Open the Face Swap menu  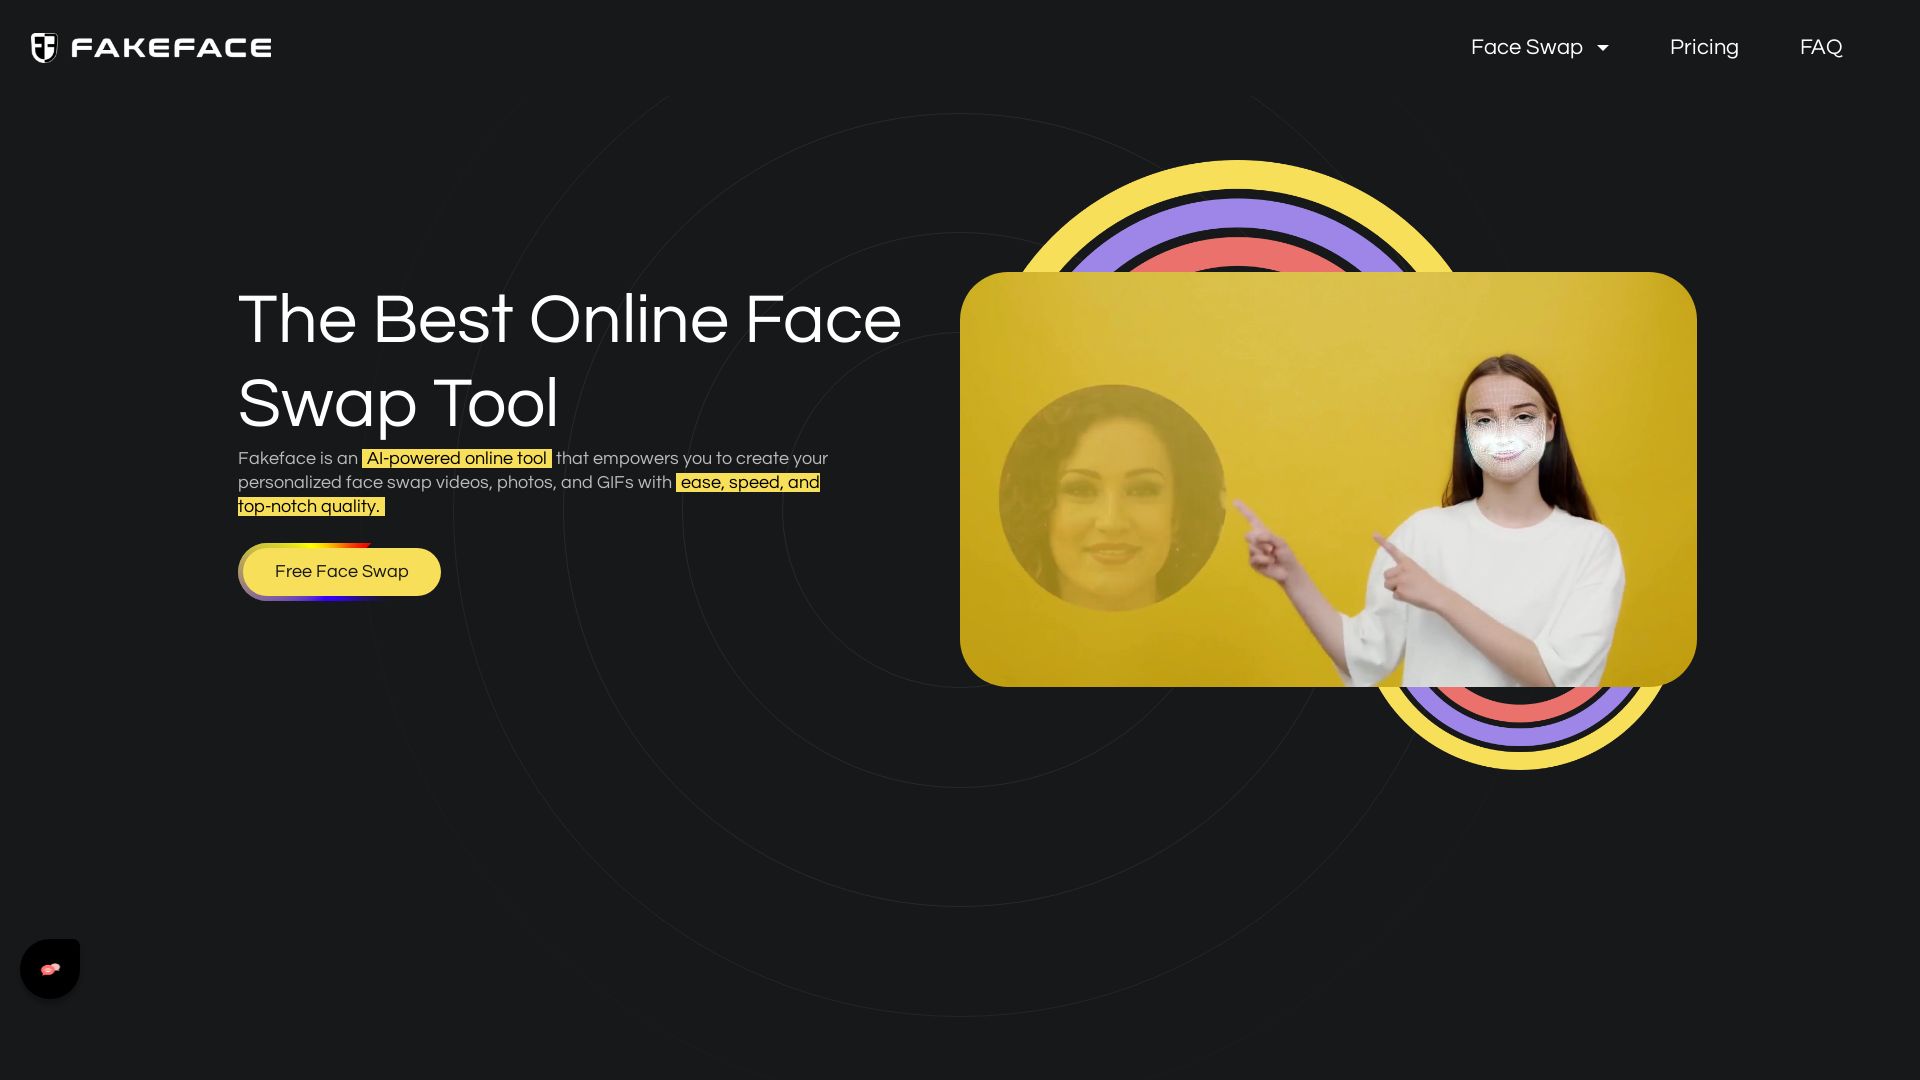[x=1526, y=47]
